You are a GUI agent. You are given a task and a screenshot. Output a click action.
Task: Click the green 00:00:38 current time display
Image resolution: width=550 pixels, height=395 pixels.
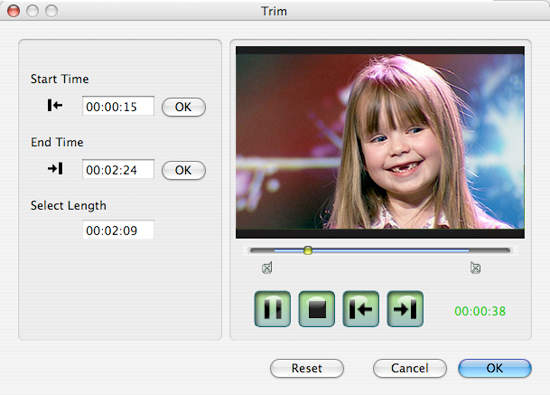pos(480,311)
